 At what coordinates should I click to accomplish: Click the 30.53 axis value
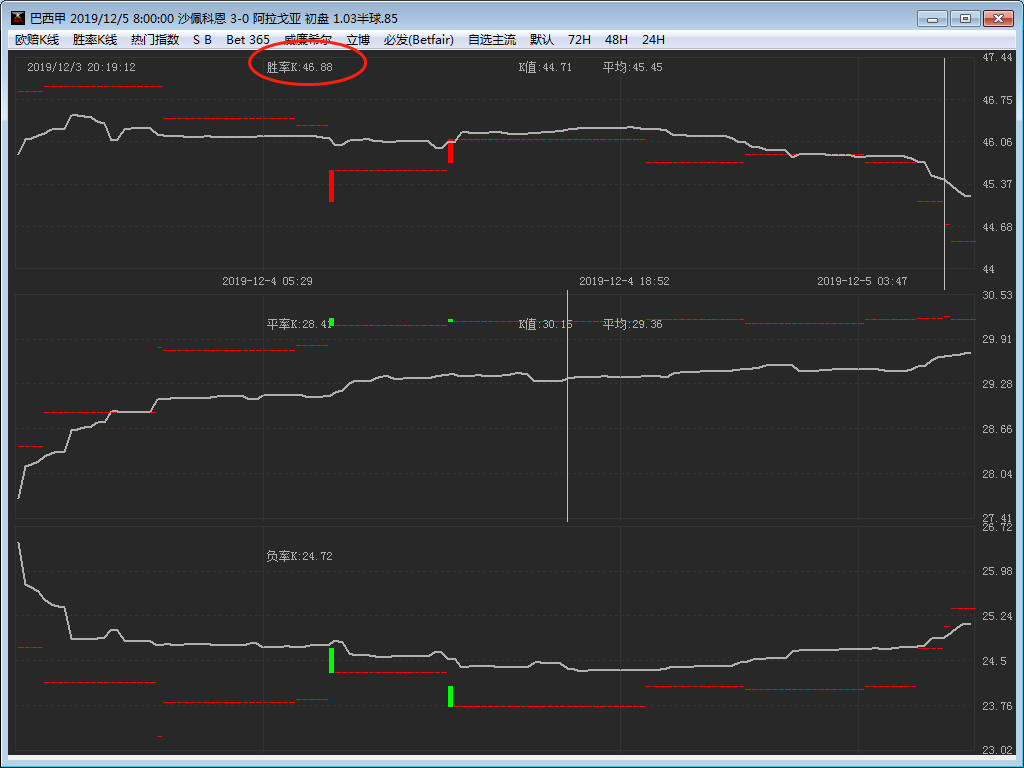tap(997, 295)
